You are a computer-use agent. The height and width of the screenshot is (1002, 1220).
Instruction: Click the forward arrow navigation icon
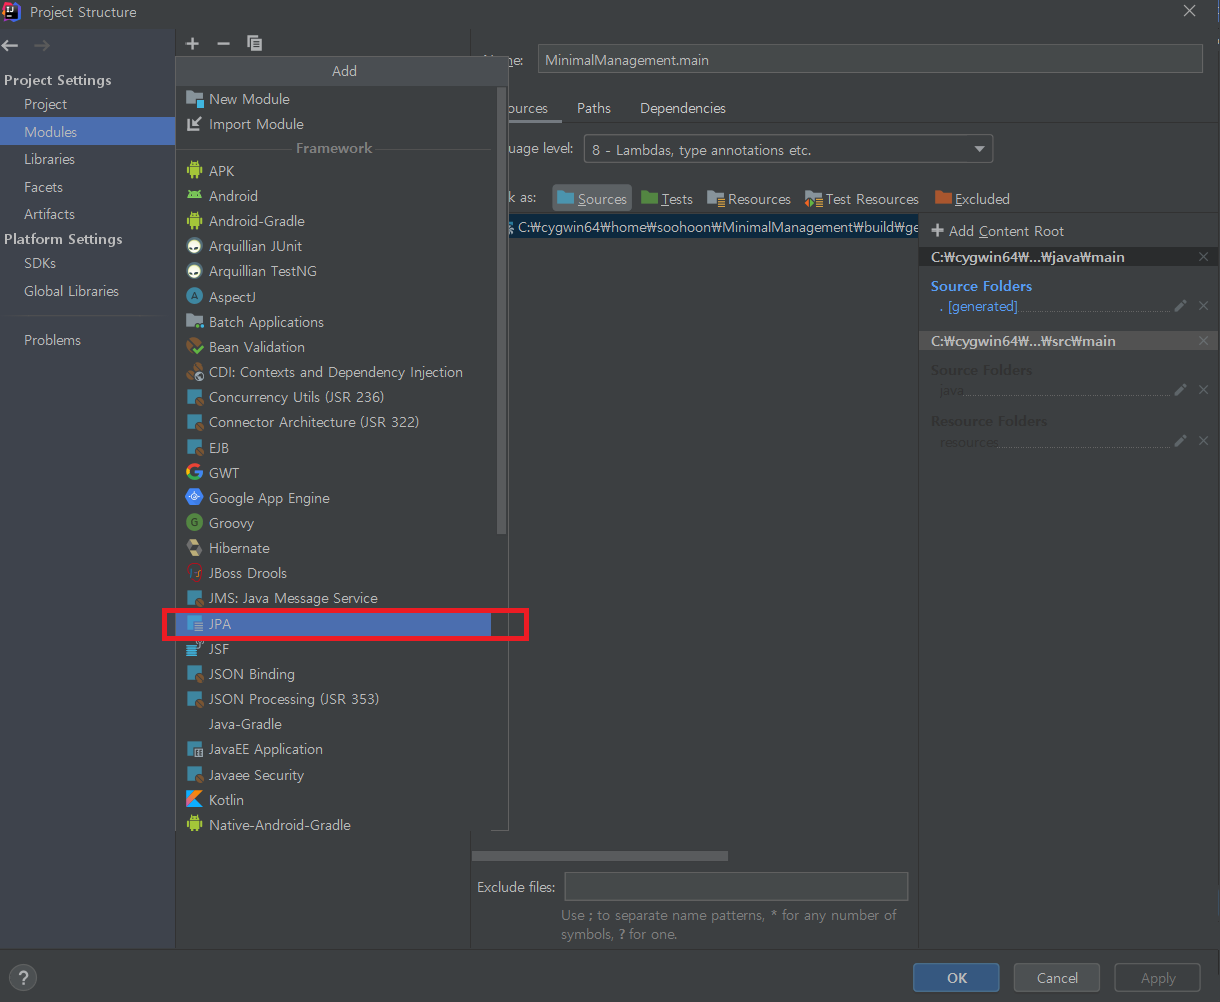pos(41,45)
